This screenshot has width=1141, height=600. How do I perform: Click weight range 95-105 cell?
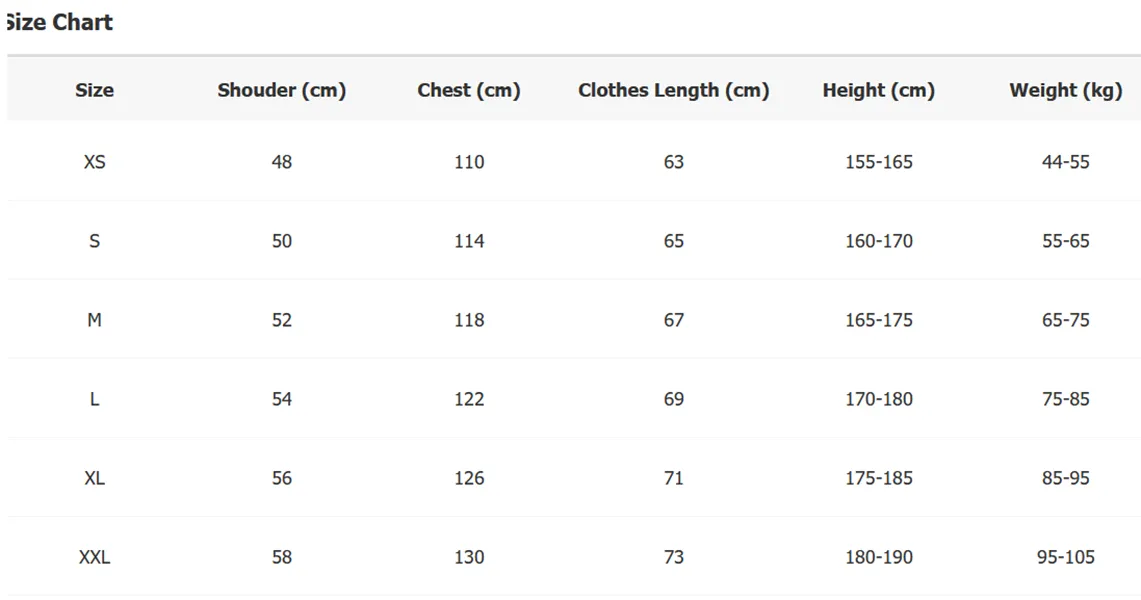click(1065, 557)
